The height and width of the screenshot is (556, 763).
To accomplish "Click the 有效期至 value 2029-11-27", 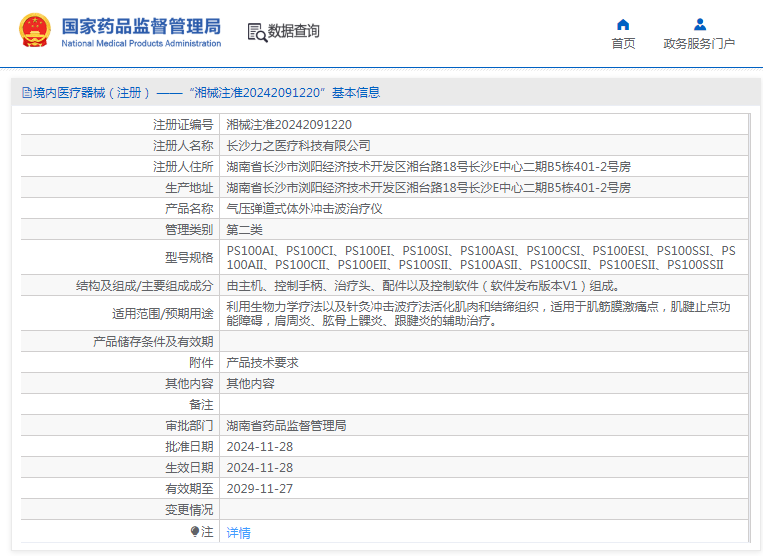I will [x=260, y=488].
